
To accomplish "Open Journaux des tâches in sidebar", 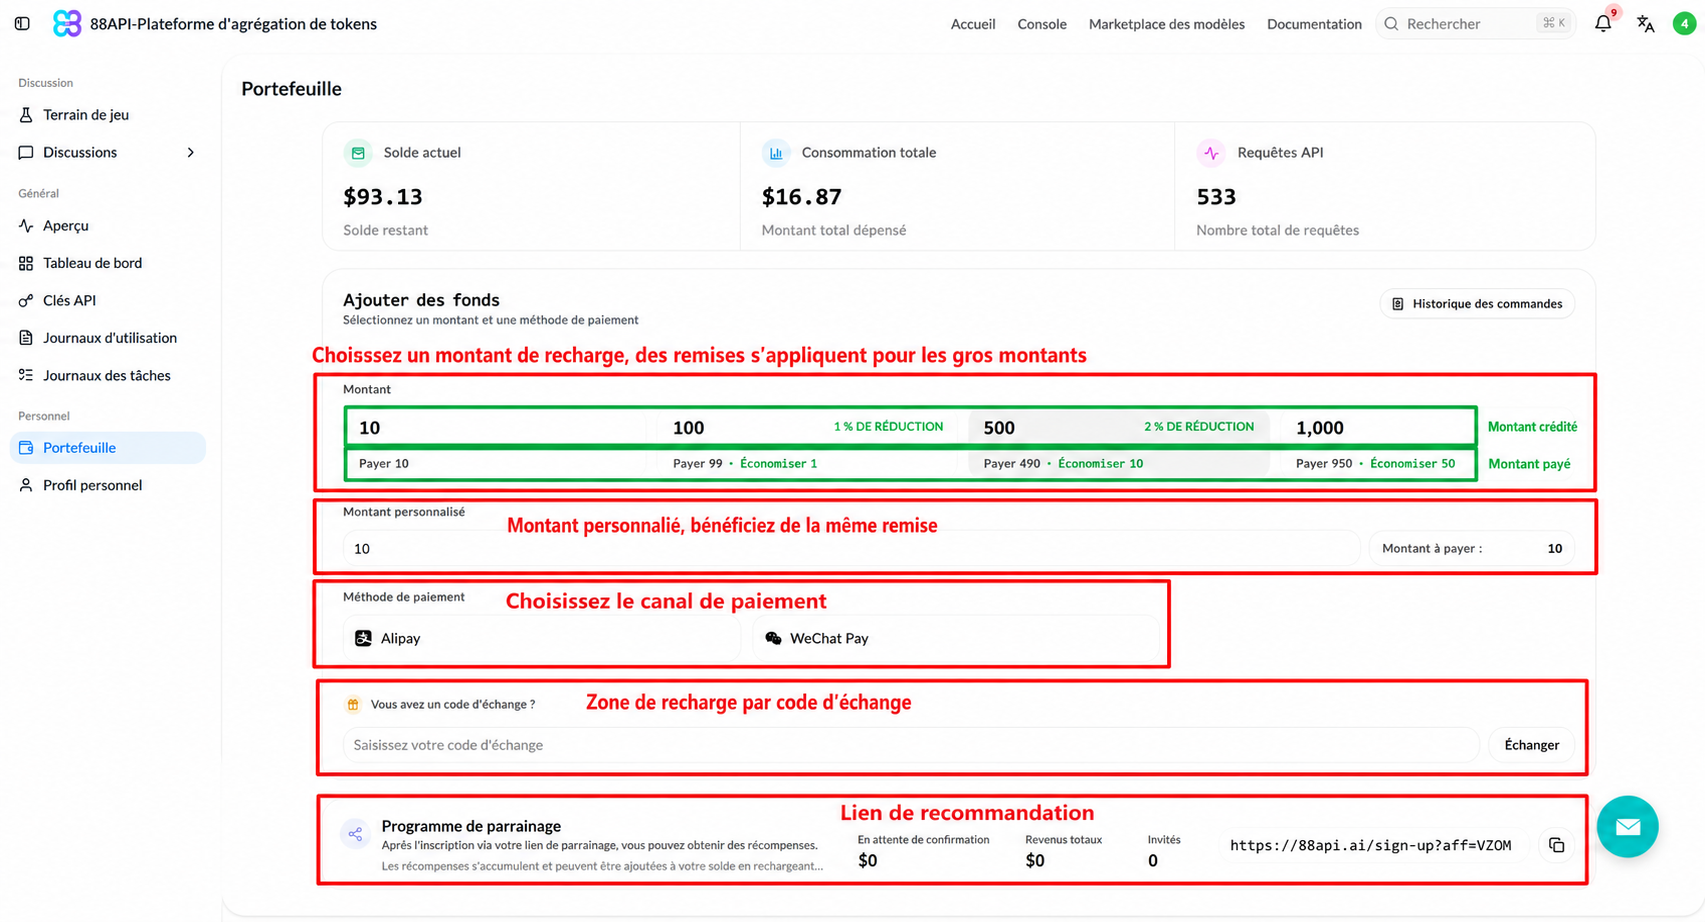I will click(108, 375).
